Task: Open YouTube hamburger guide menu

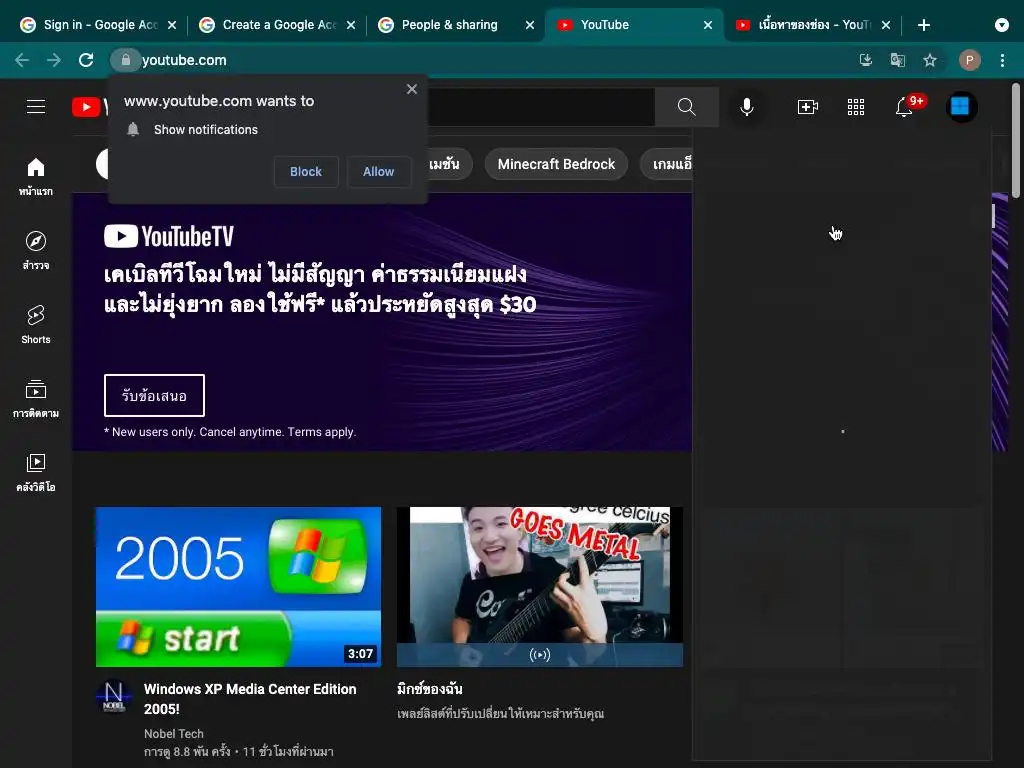Action: tap(36, 106)
